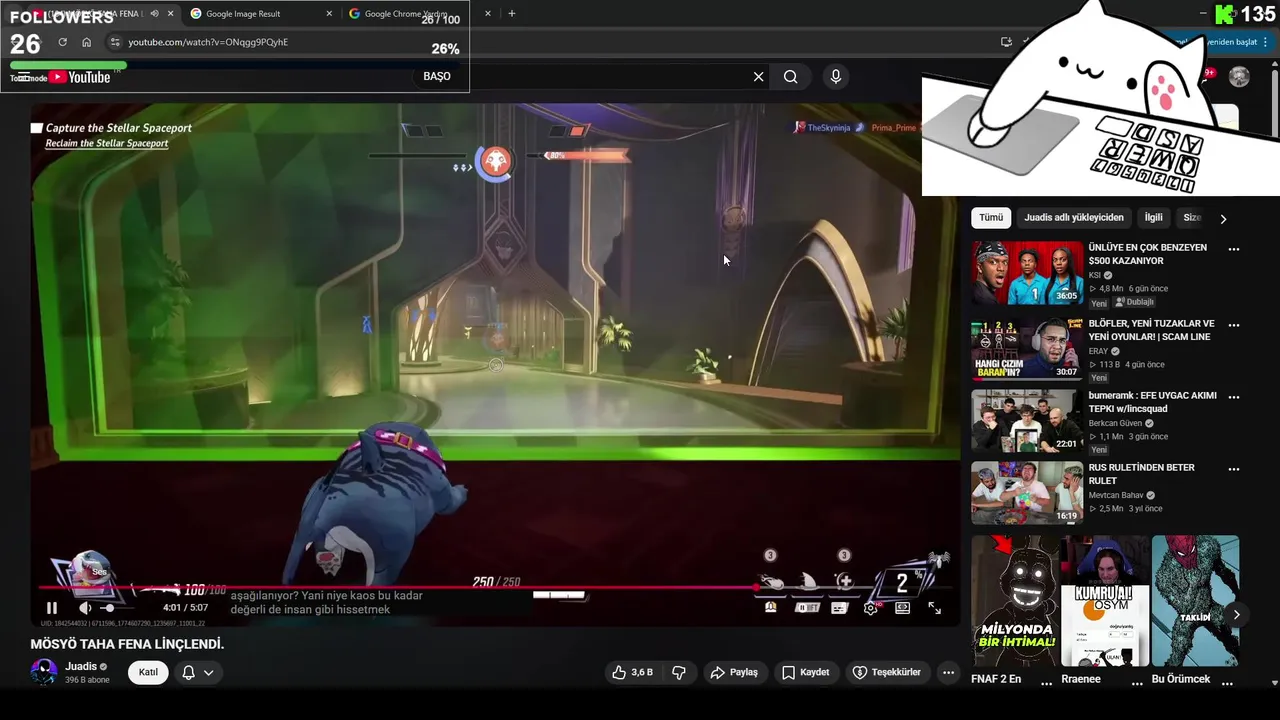
Task: Reload the page in Chrome
Action: point(62,42)
